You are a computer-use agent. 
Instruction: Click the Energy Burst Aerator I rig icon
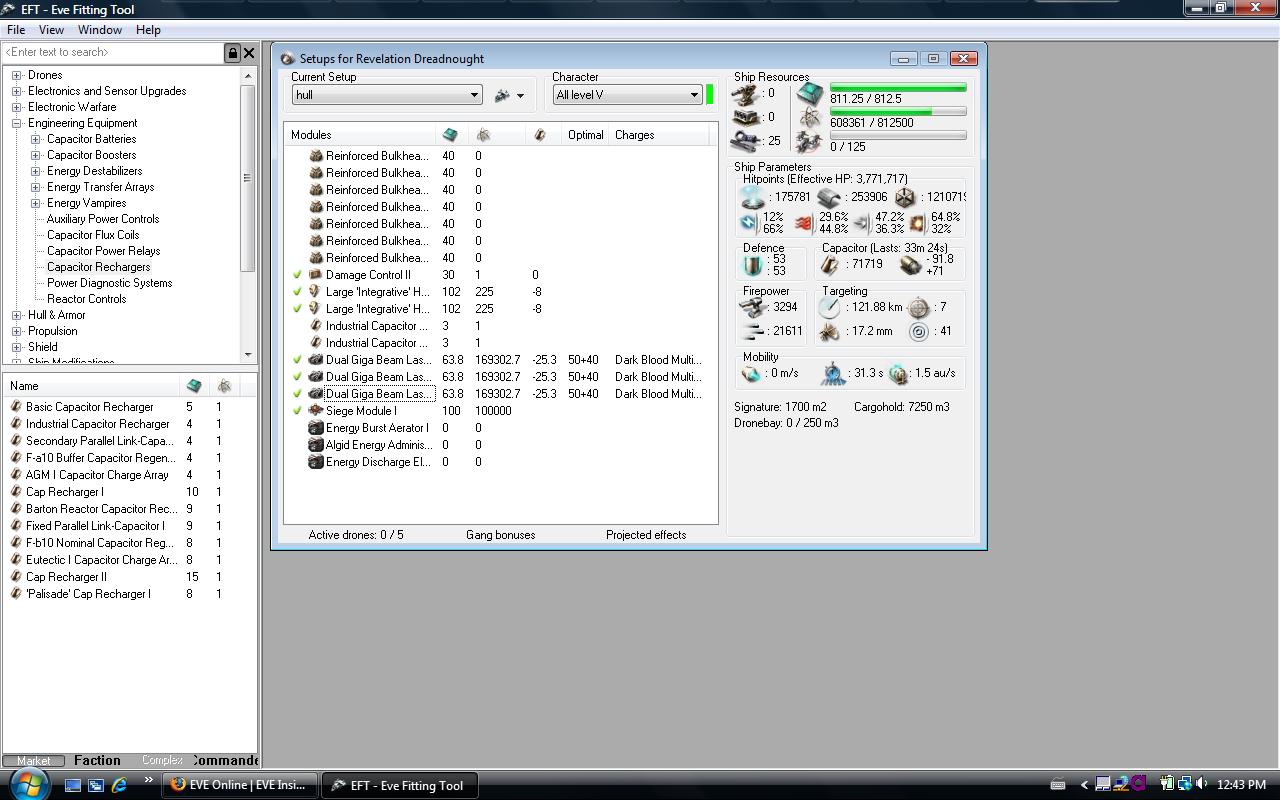click(316, 428)
